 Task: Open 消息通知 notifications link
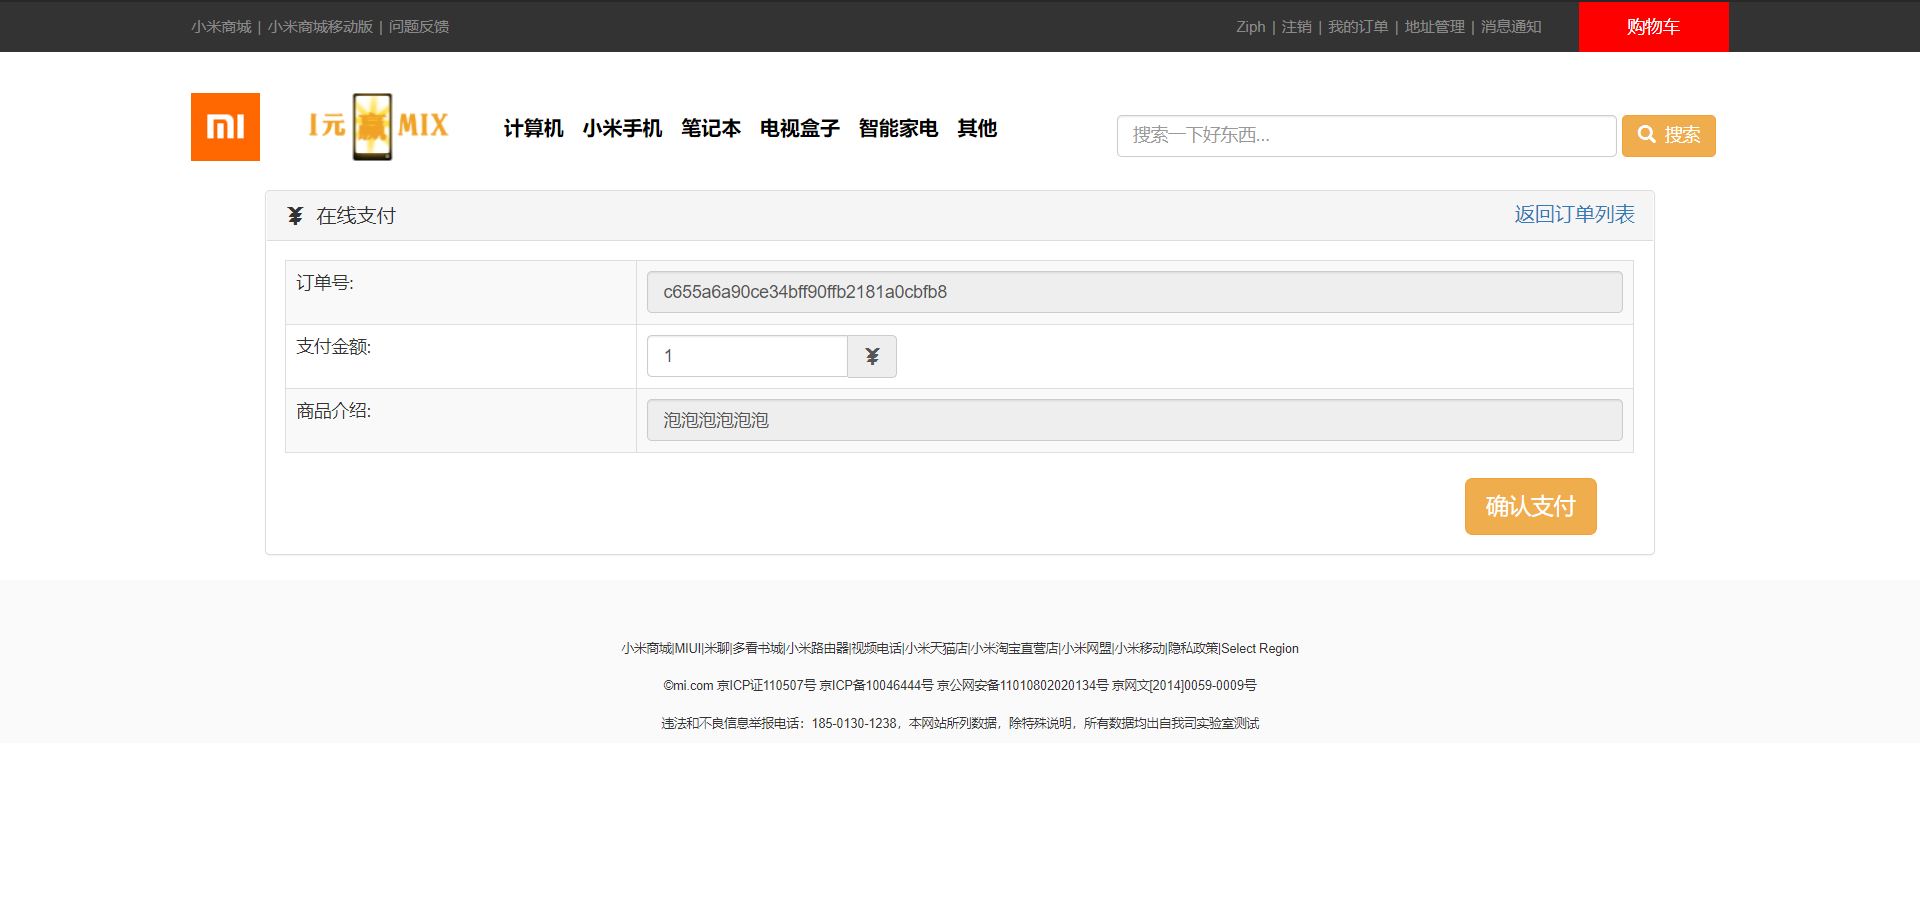pos(1511,27)
